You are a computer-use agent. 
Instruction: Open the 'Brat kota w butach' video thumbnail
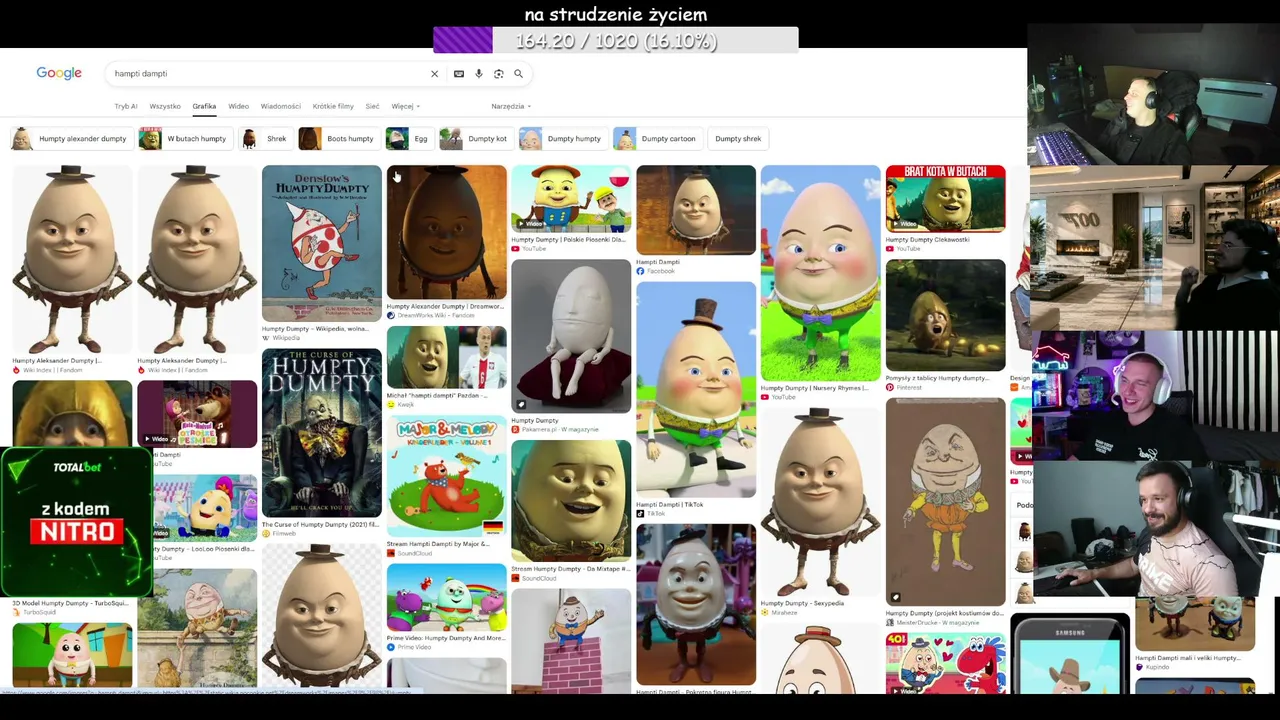(945, 199)
